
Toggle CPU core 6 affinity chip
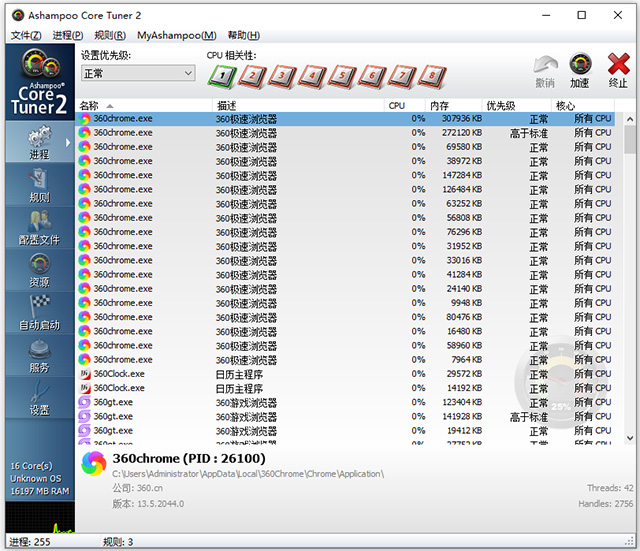pos(372,76)
